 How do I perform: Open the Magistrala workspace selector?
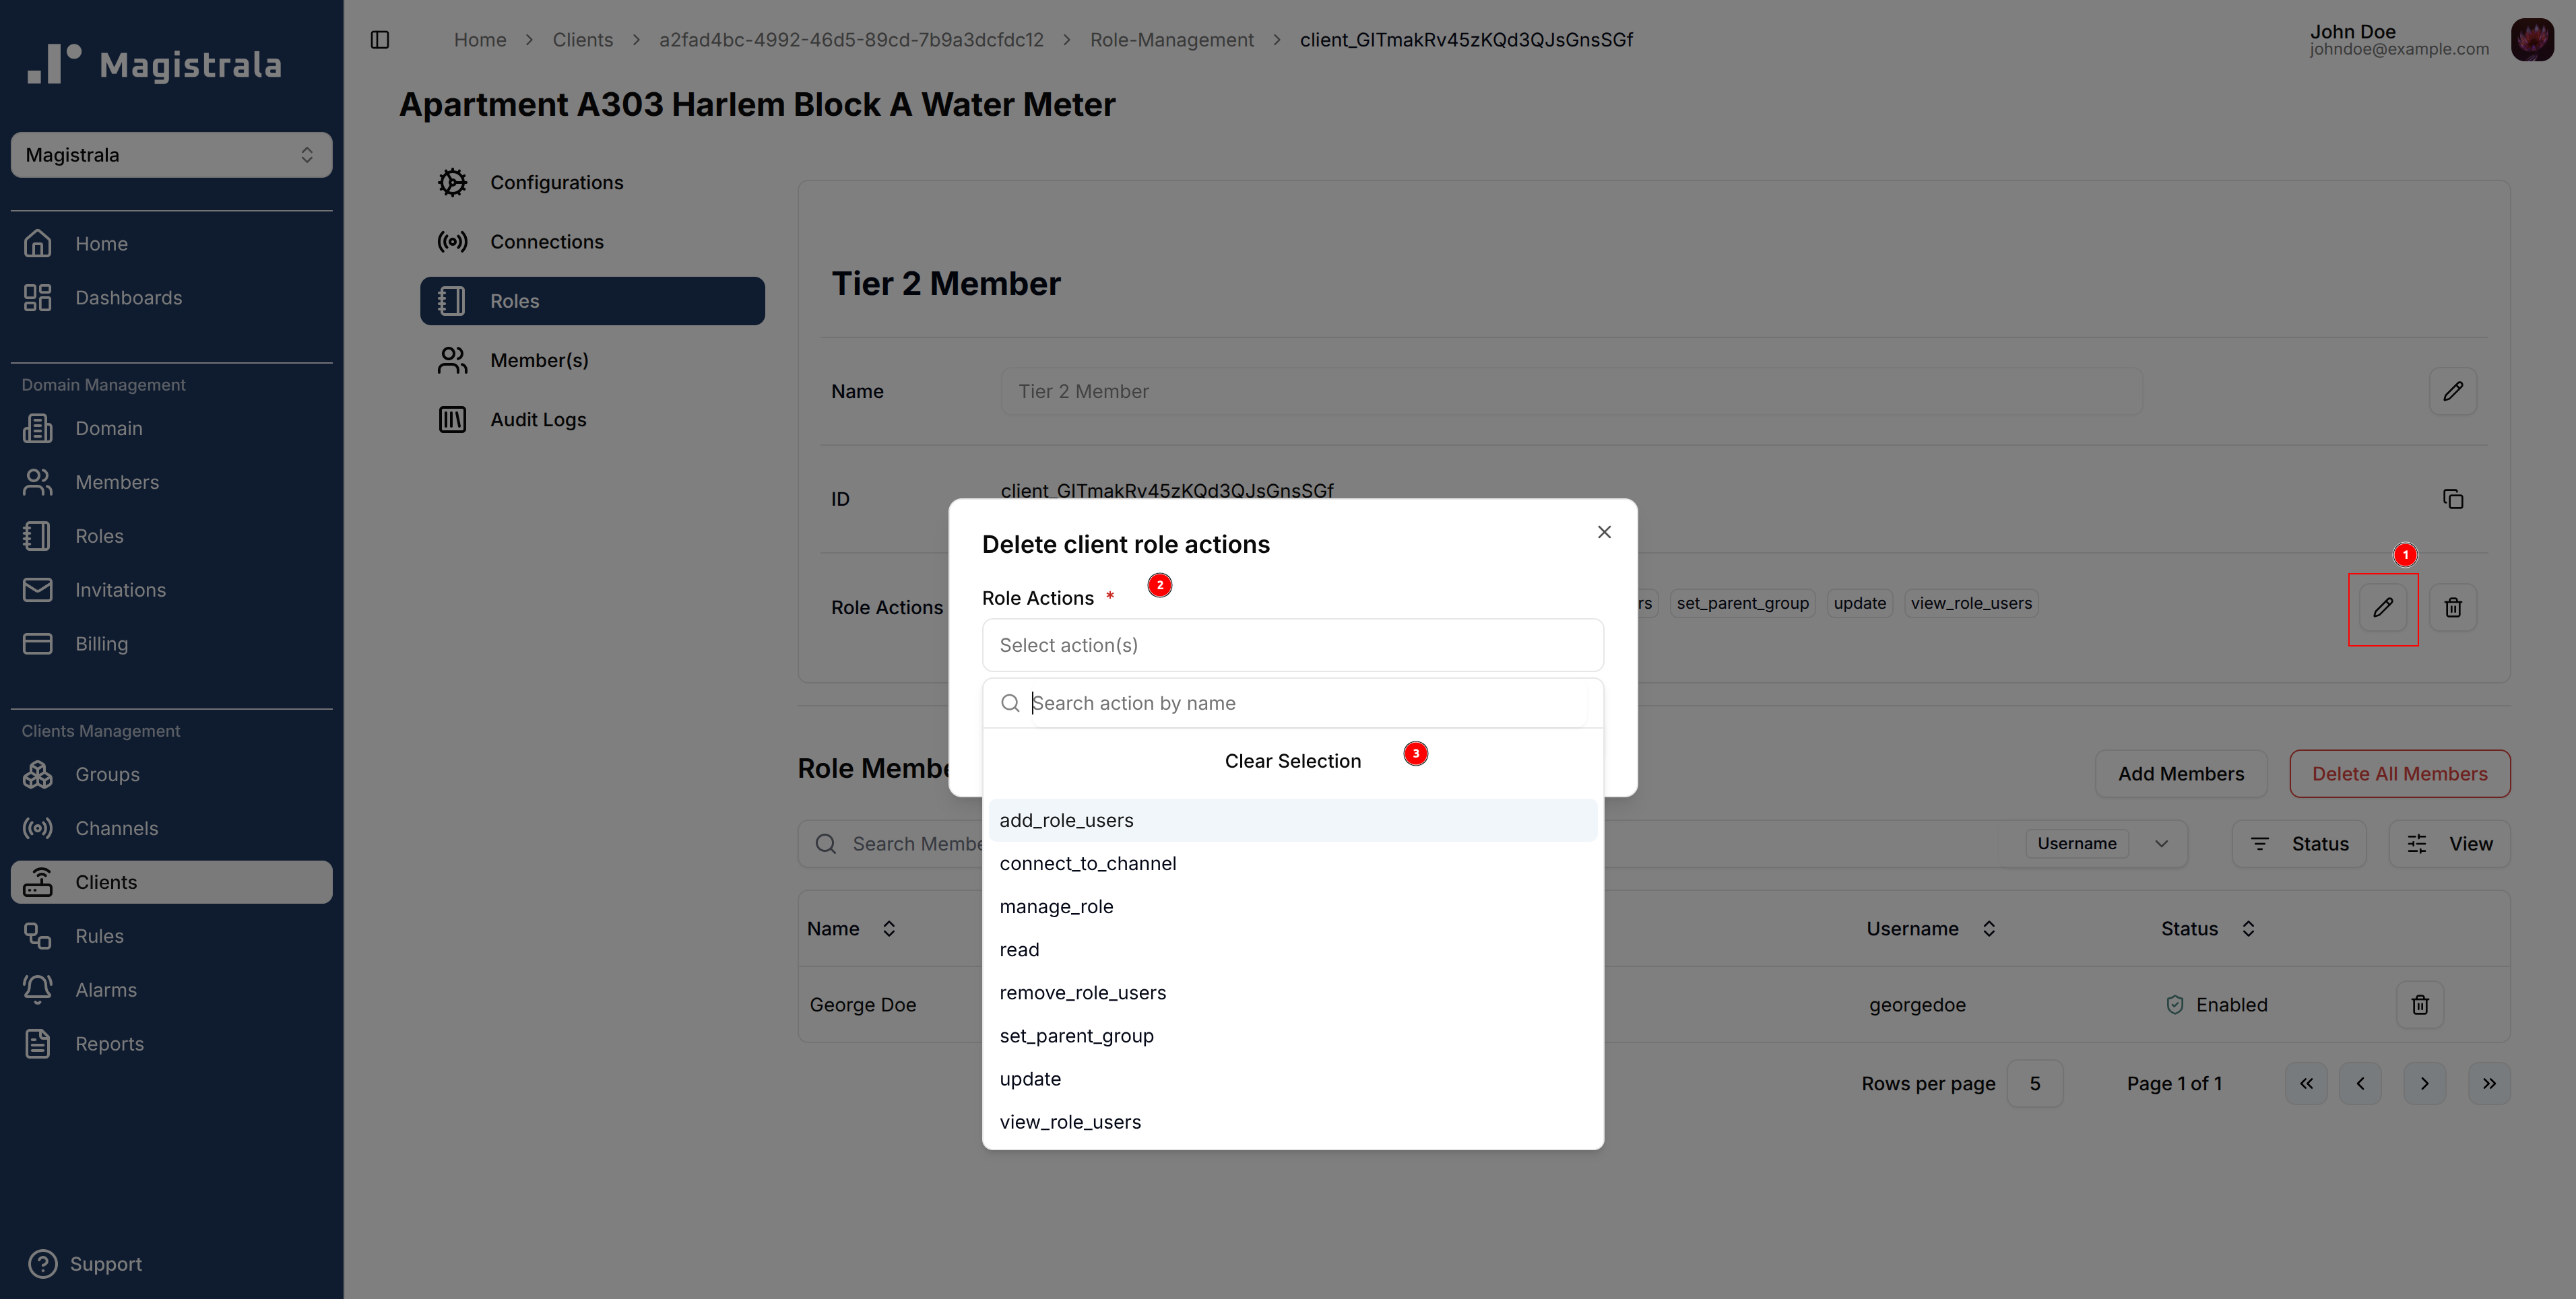tap(170, 154)
